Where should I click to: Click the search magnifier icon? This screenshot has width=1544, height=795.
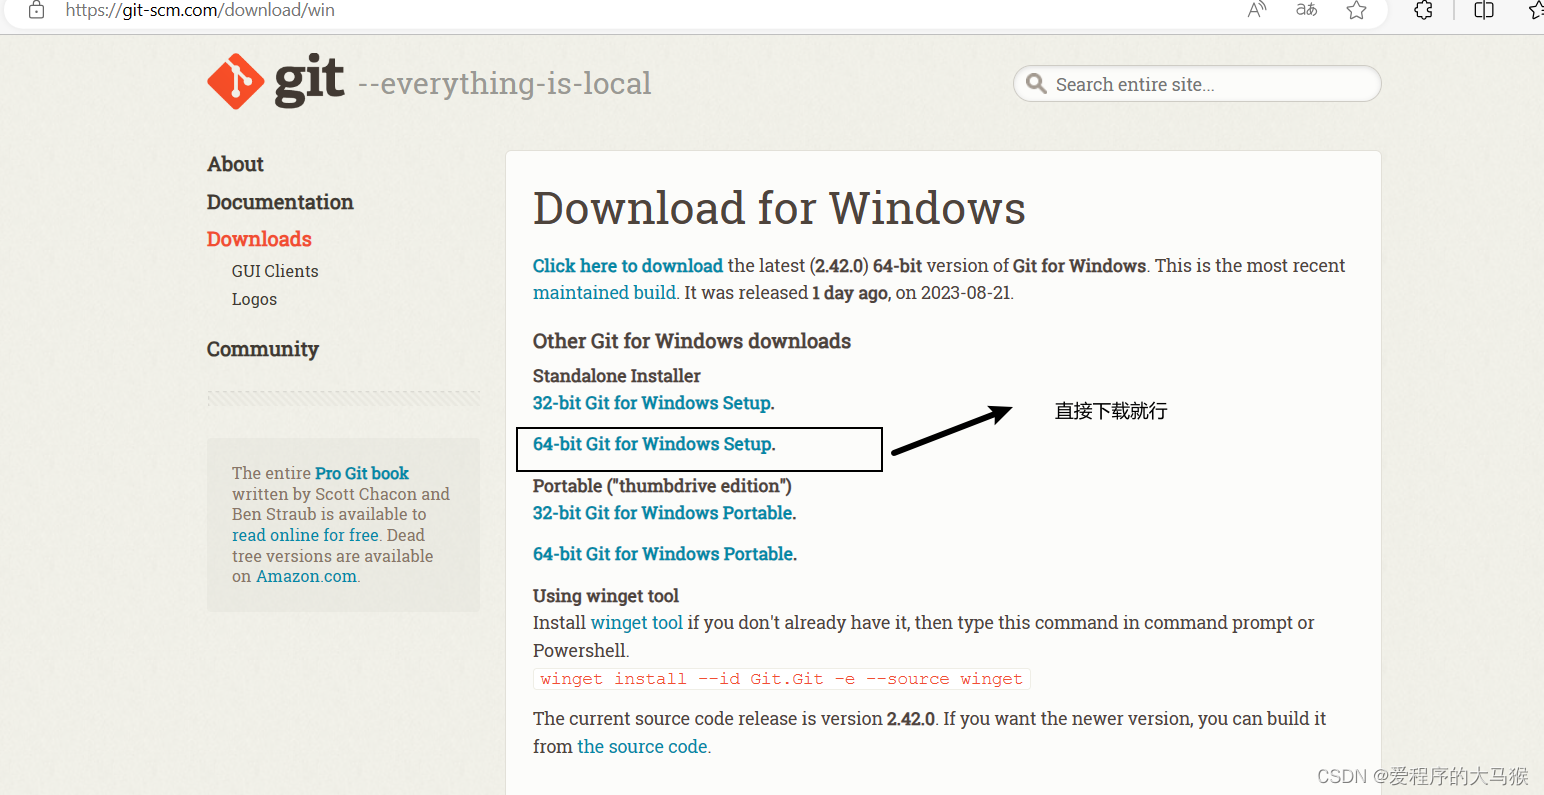[1036, 84]
